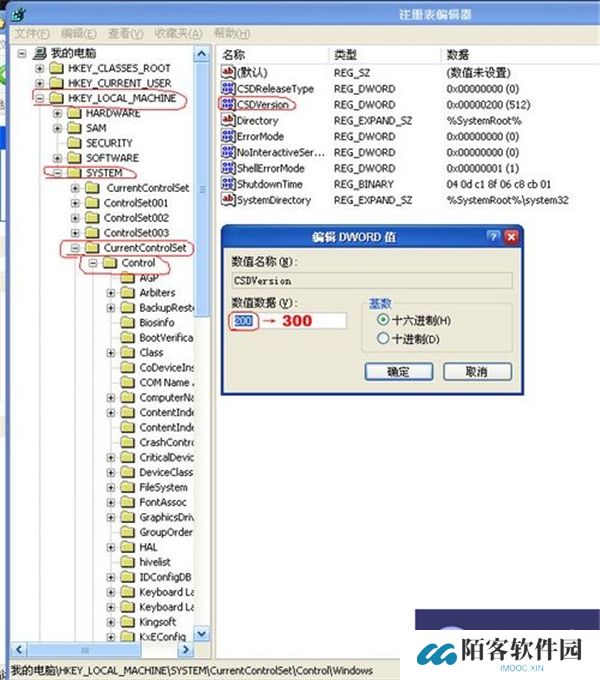Select the hexadecimal radio button
600x680 pixels.
pos(384,320)
